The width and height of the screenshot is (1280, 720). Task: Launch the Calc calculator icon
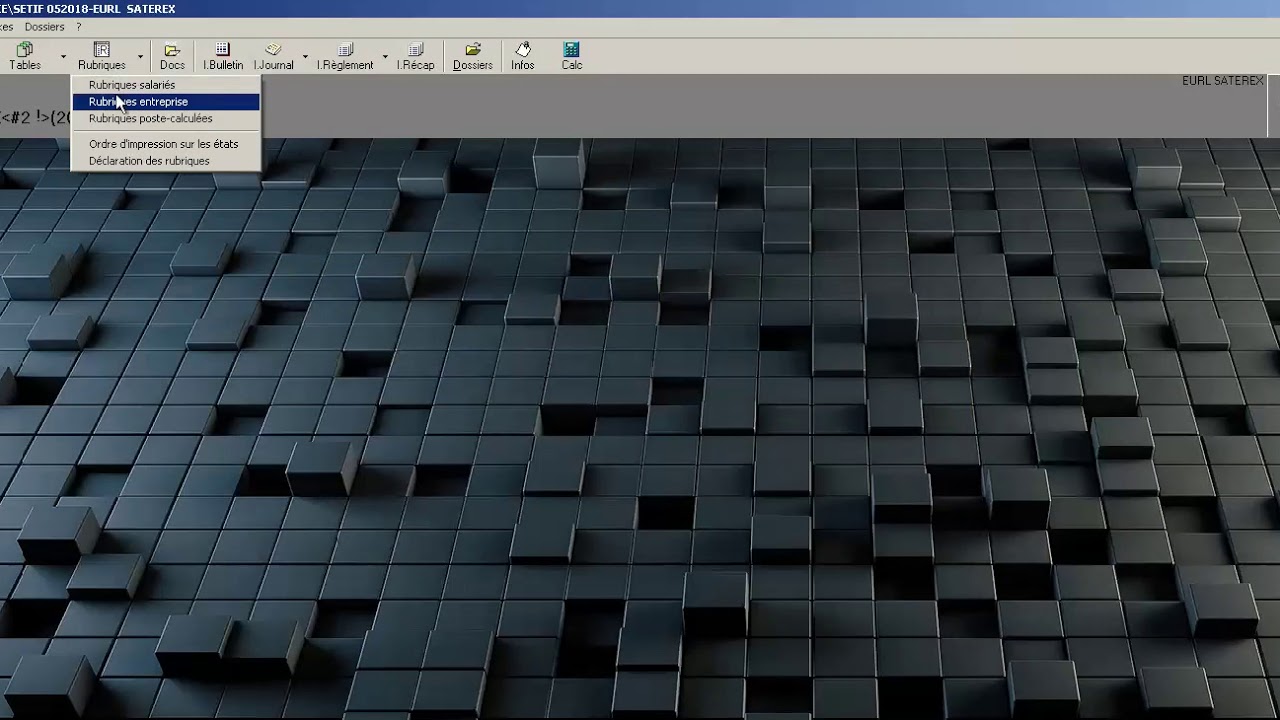click(x=572, y=56)
